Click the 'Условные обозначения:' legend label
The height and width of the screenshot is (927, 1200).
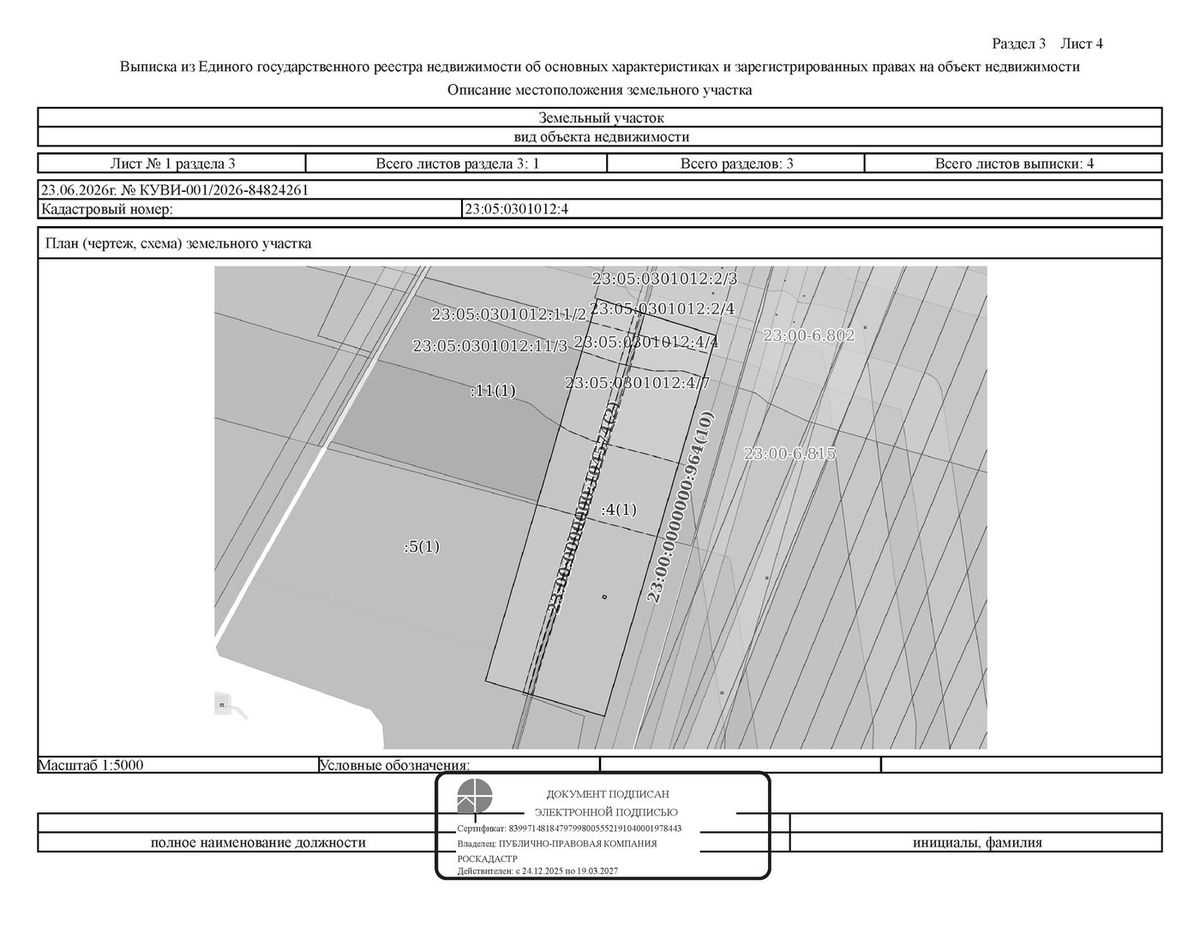tap(395, 765)
